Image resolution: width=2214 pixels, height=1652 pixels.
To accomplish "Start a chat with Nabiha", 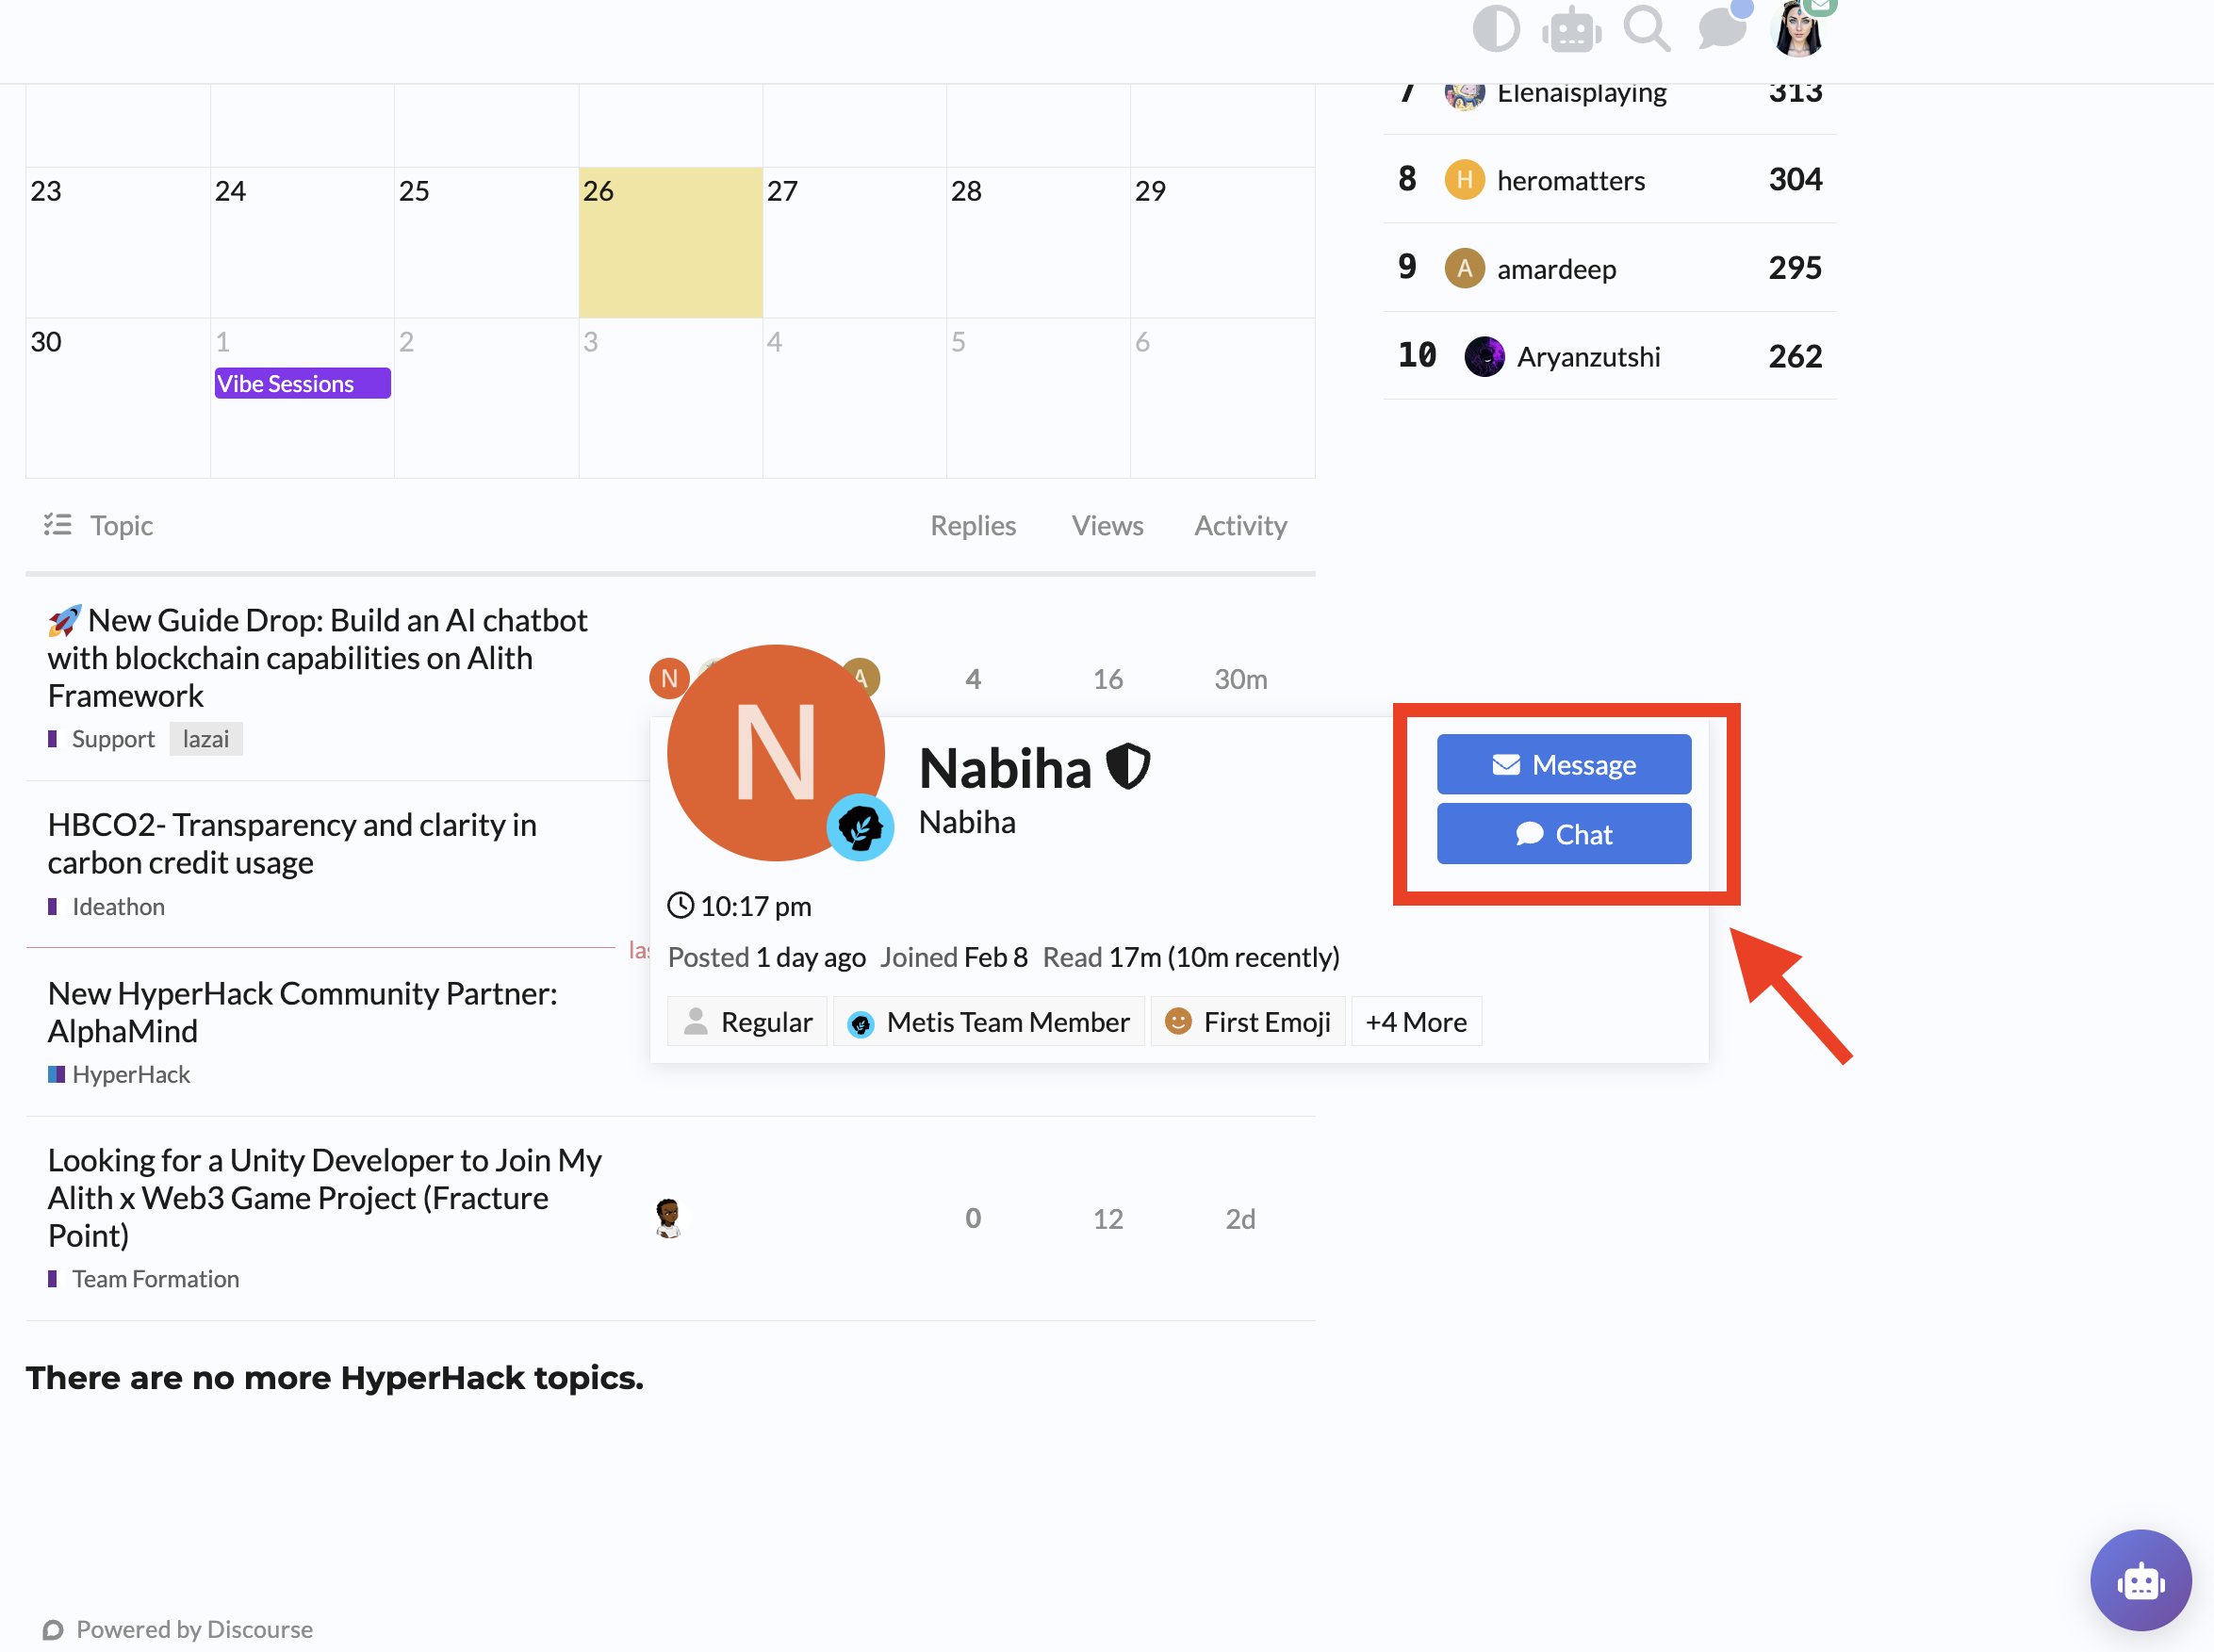I will 1563,834.
